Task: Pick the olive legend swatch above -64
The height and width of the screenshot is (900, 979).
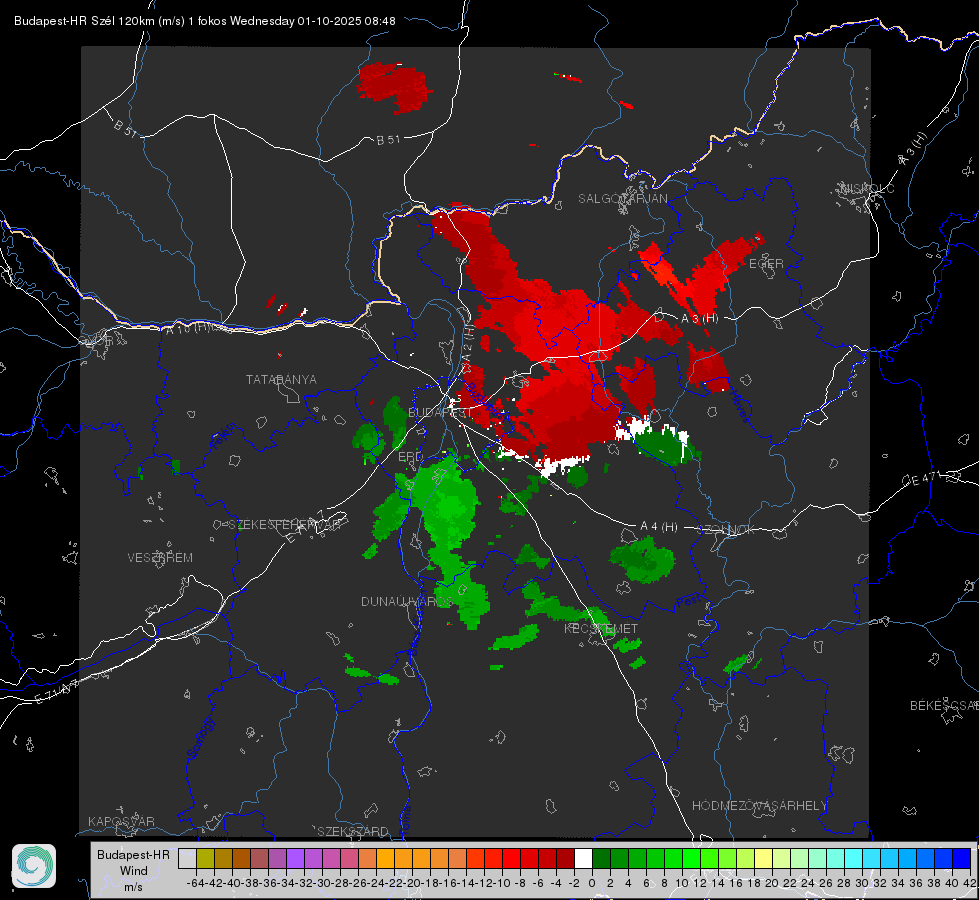Action: click(205, 858)
